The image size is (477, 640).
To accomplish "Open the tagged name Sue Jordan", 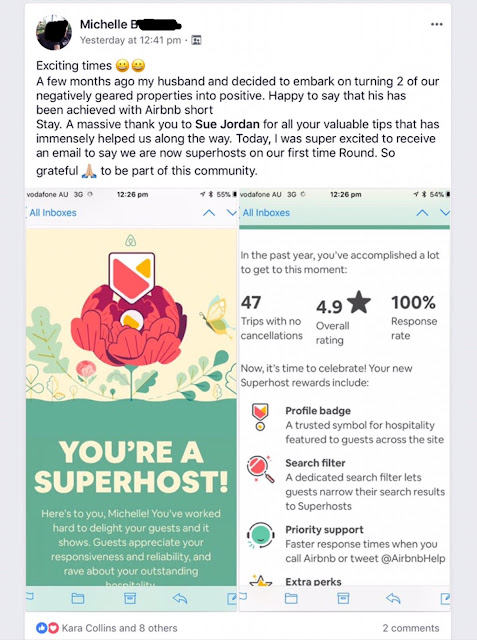I will (x=227, y=124).
